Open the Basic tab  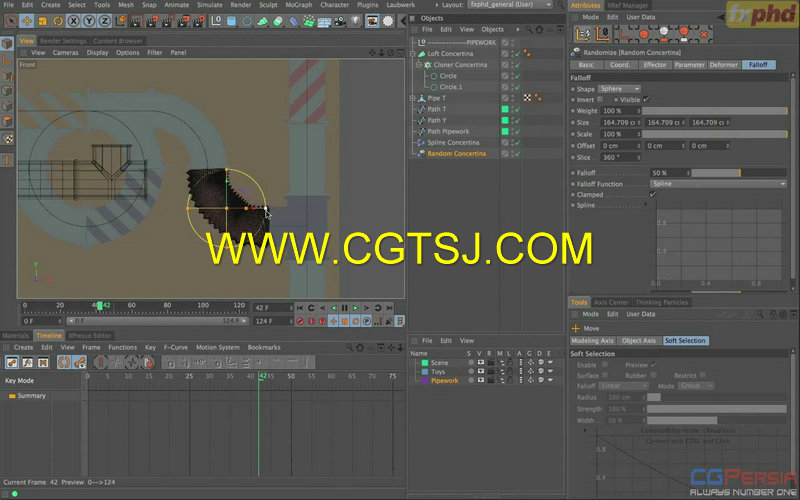(586, 65)
